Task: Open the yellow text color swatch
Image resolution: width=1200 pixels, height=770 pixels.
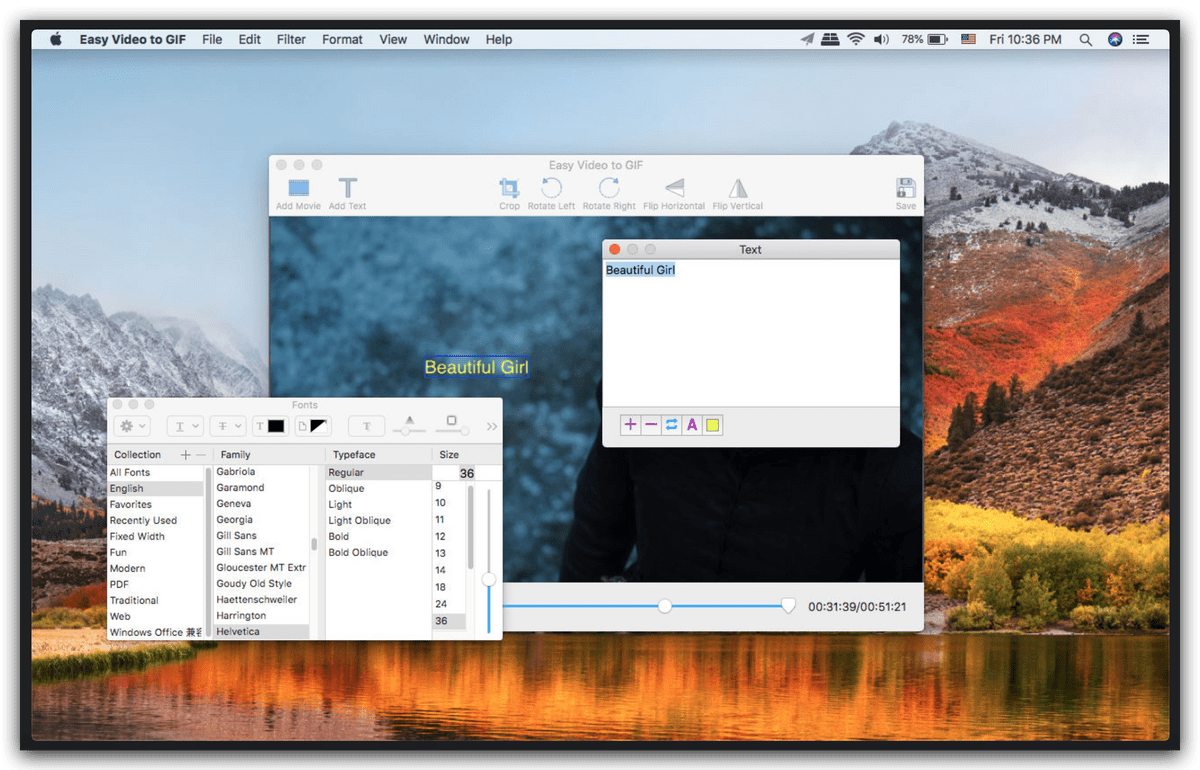Action: [712, 425]
